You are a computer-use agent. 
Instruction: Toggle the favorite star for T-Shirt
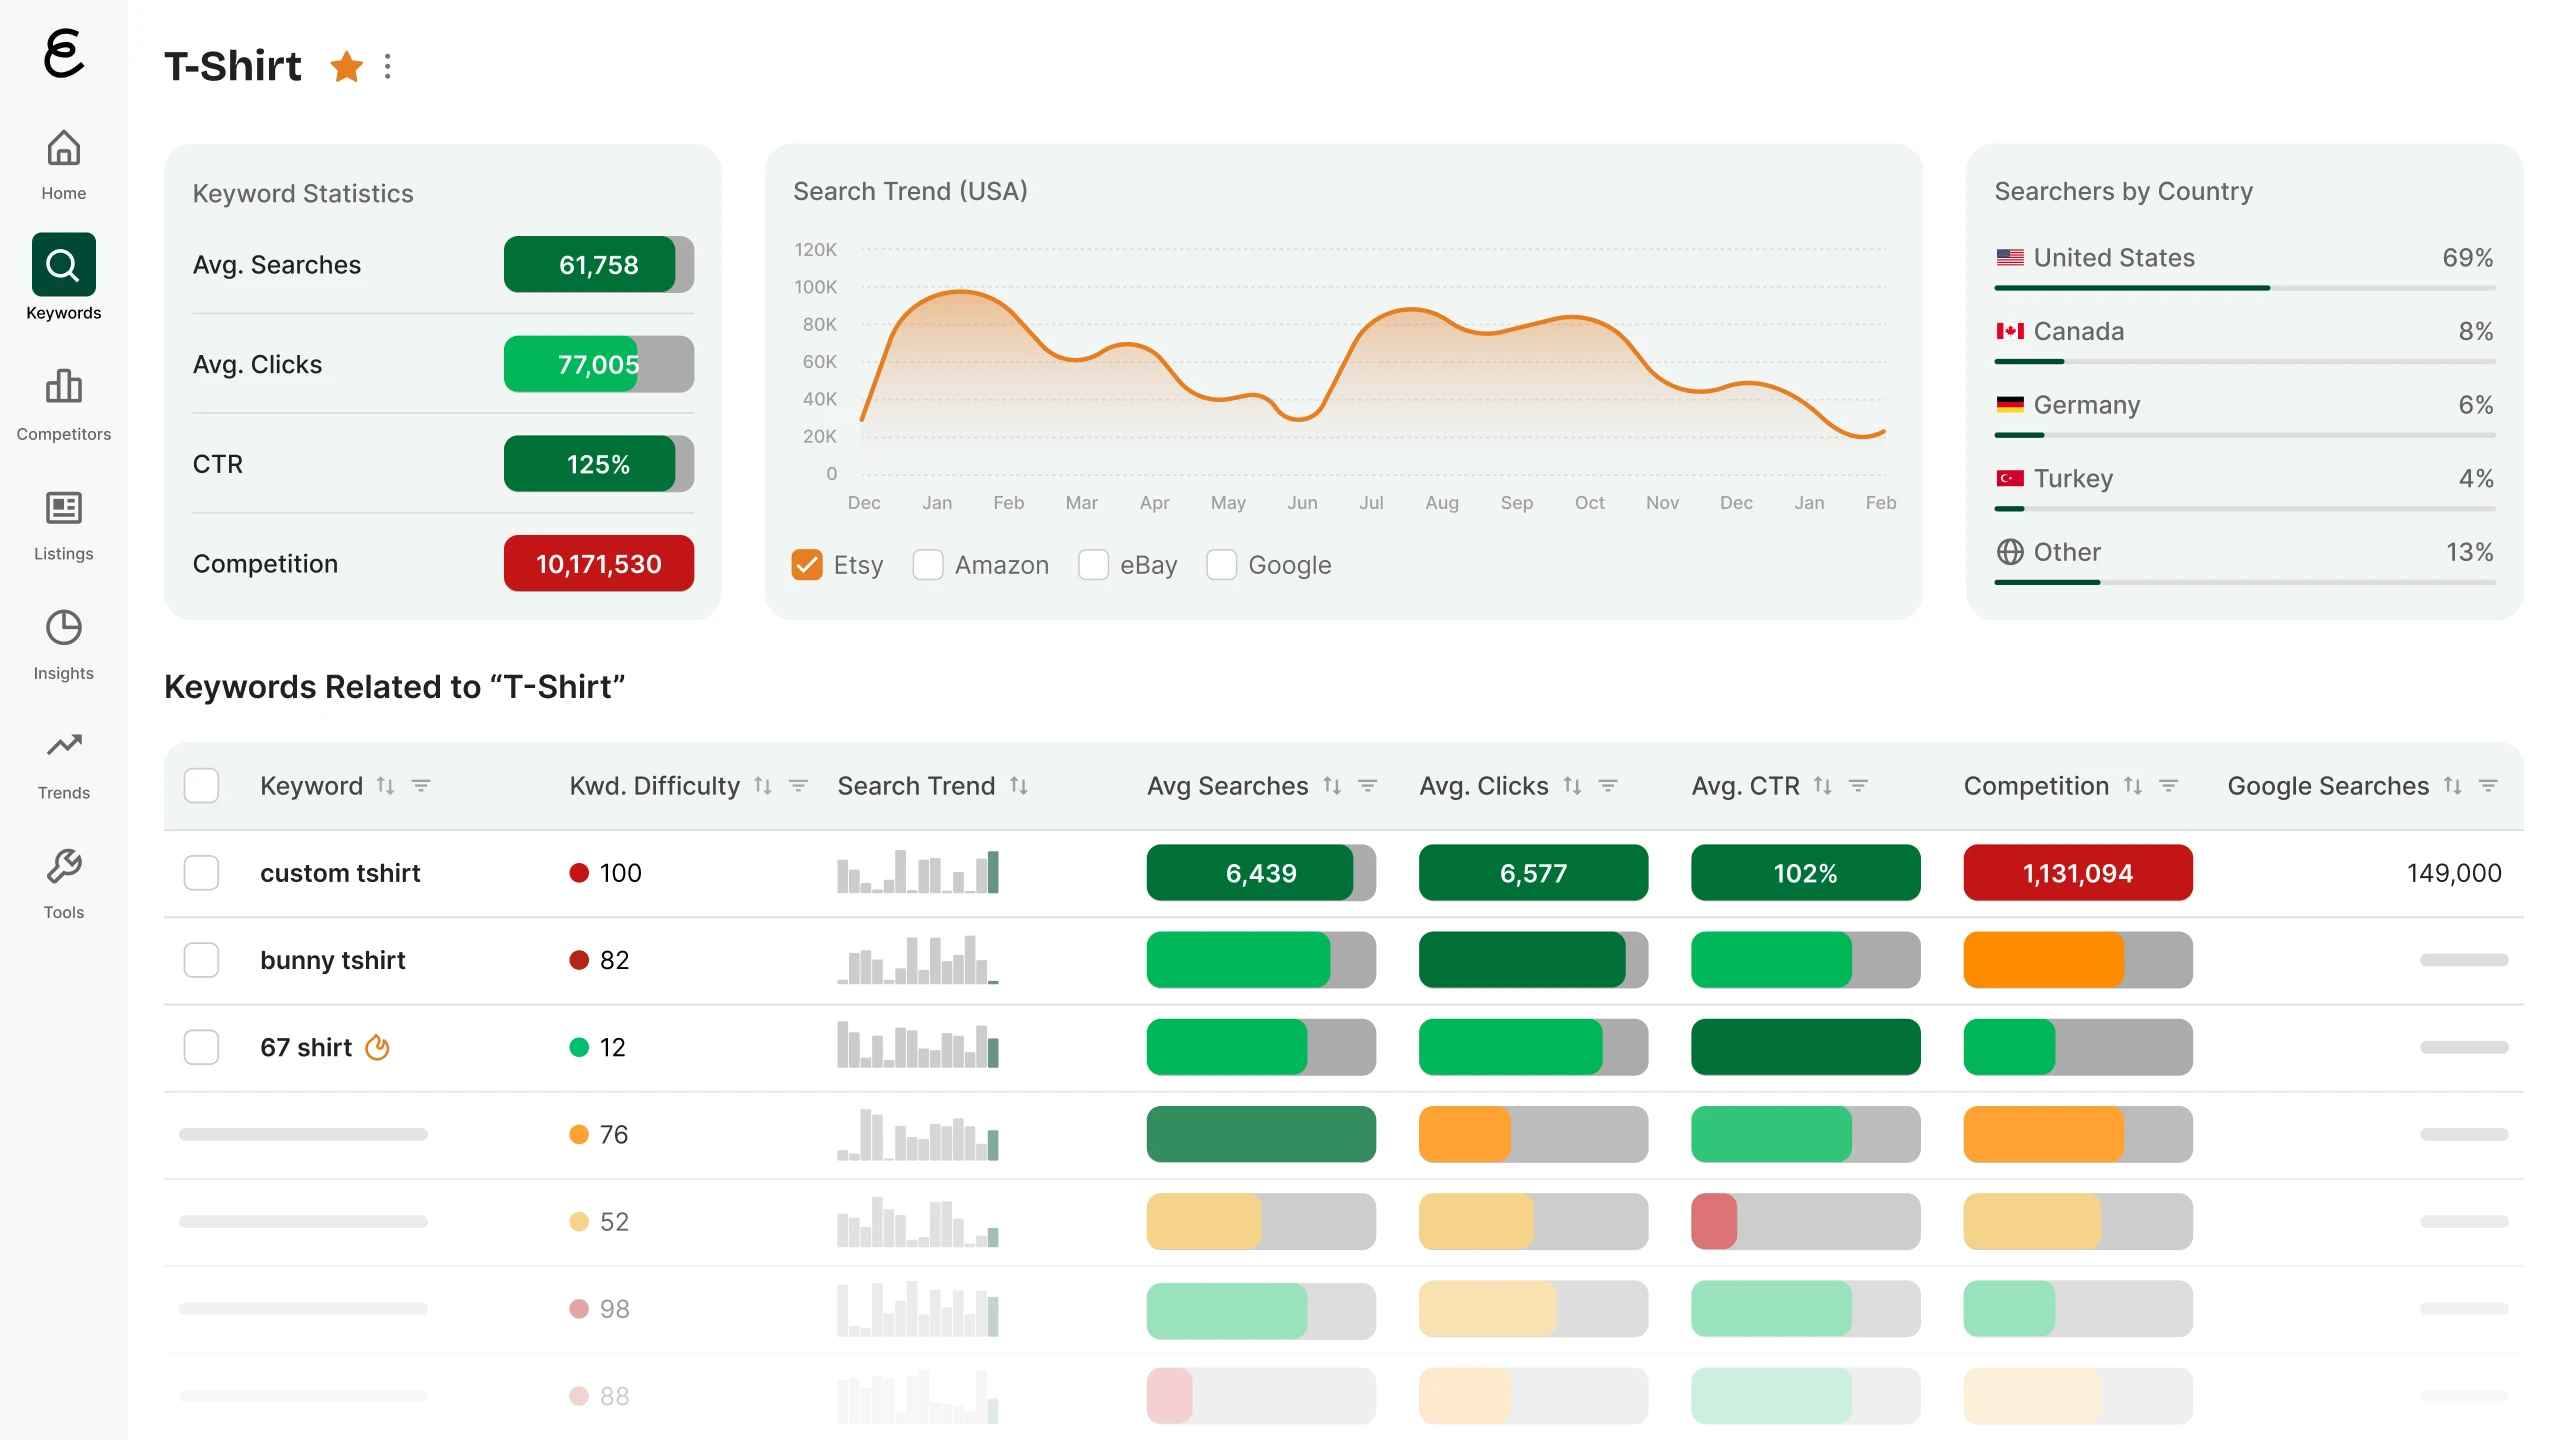click(347, 66)
